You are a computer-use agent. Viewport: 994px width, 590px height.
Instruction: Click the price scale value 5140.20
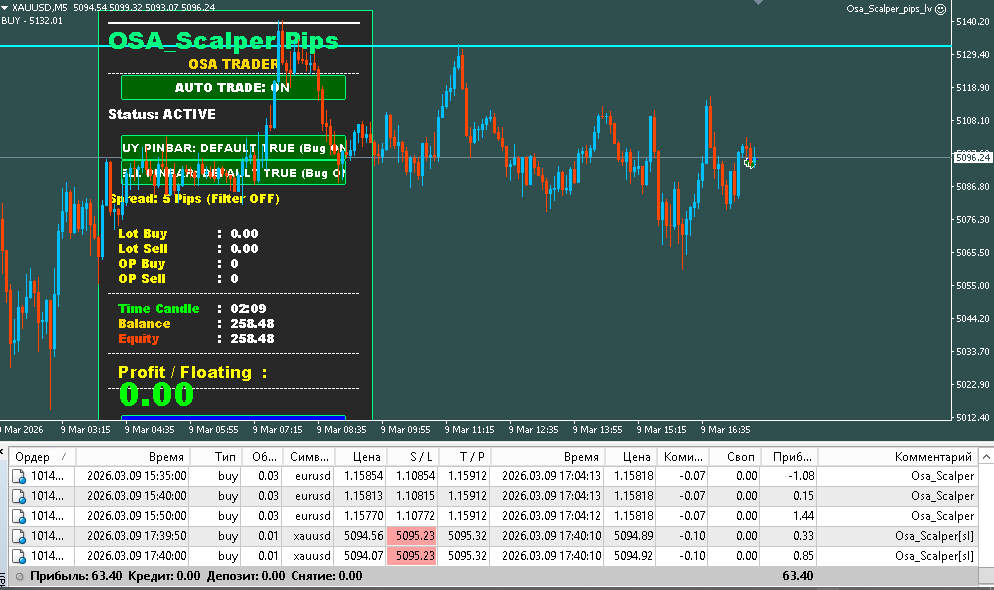coord(972,22)
